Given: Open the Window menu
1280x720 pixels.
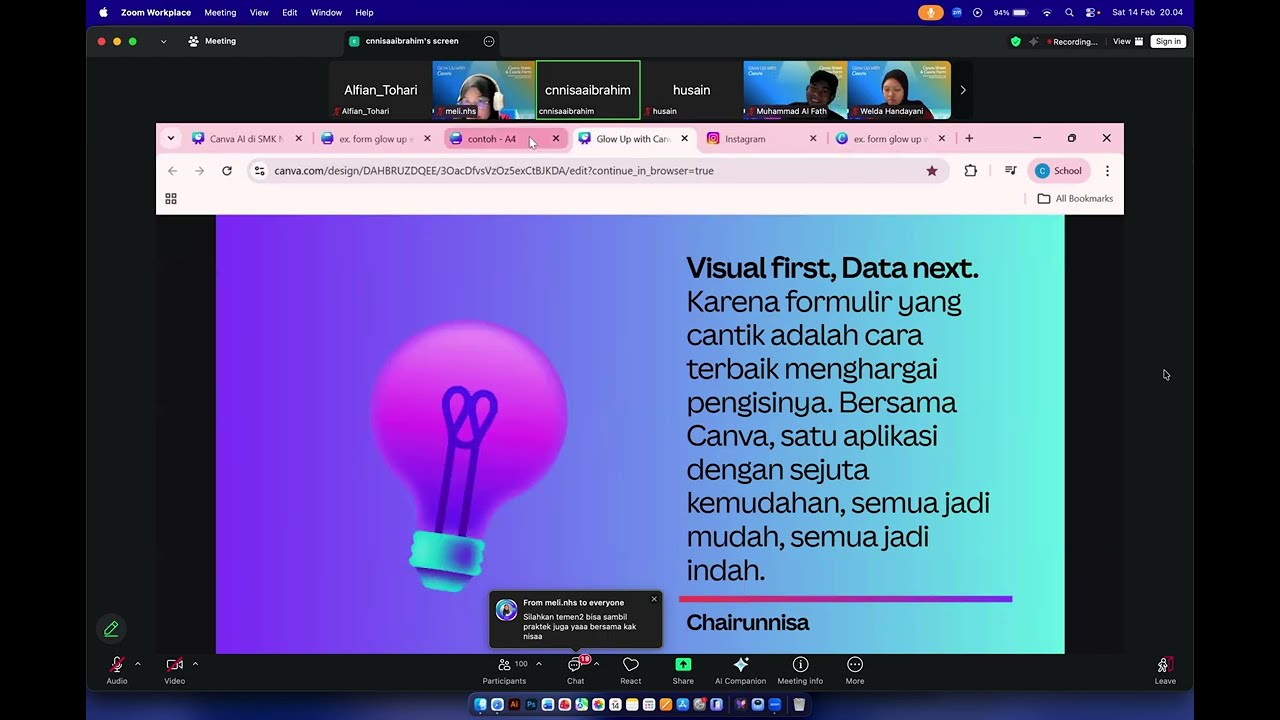Looking at the screenshot, I should (x=326, y=12).
